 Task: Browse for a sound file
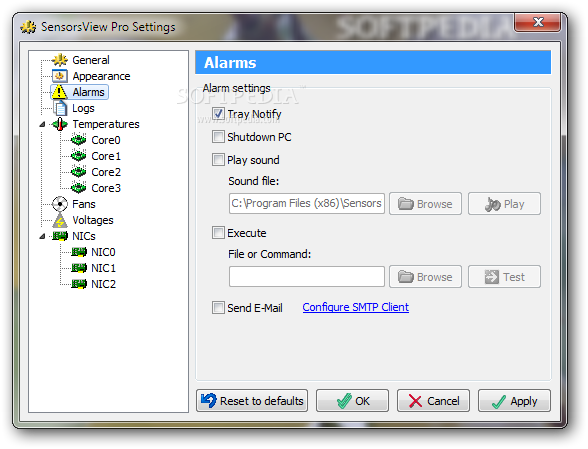tap(425, 204)
